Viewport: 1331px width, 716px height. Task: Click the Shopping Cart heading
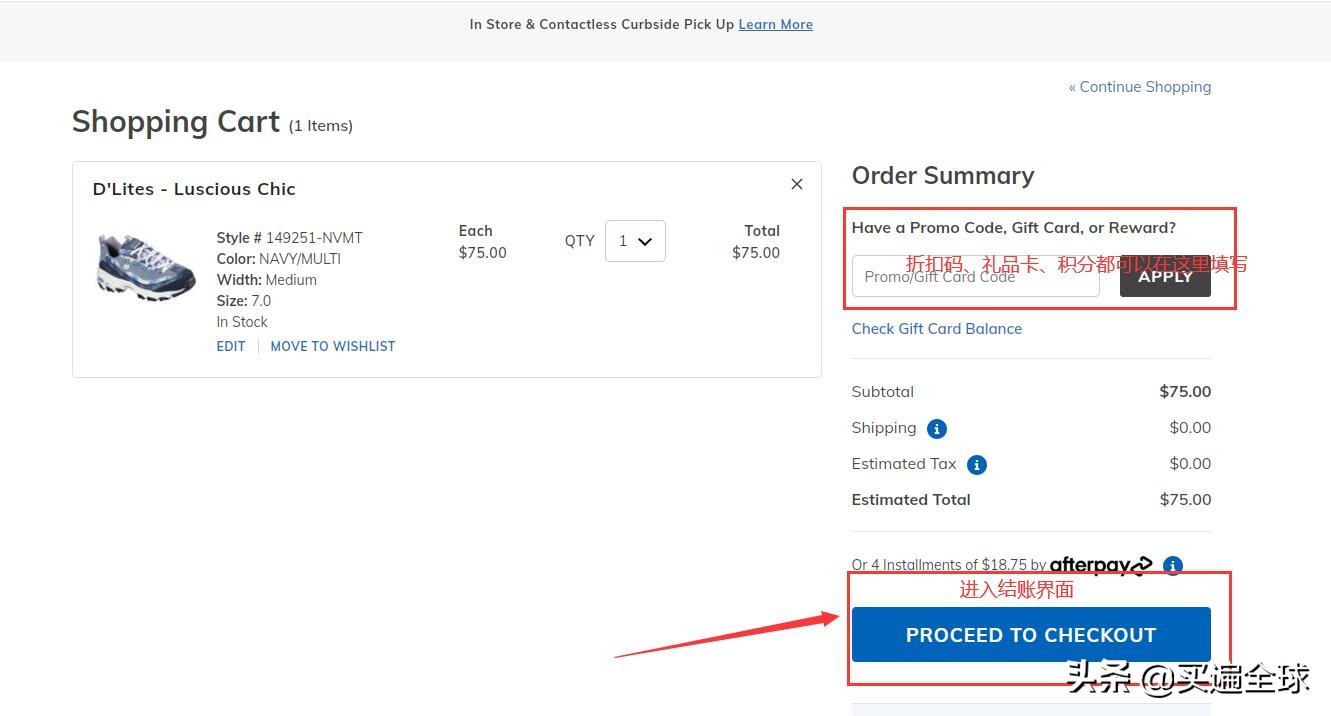point(176,122)
